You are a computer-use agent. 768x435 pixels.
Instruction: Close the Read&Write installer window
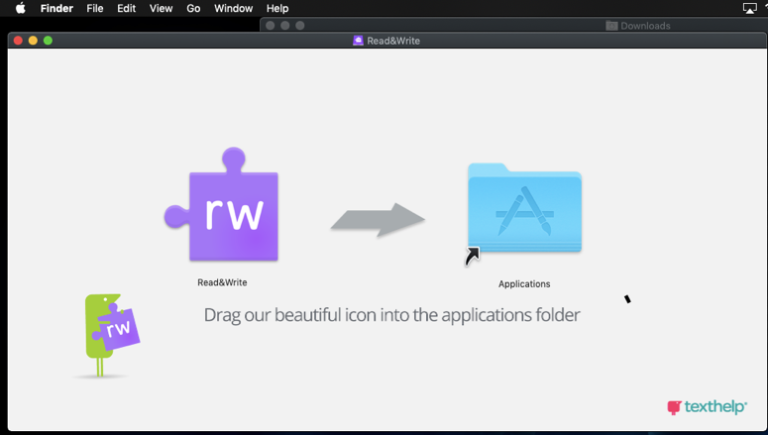pos(18,41)
